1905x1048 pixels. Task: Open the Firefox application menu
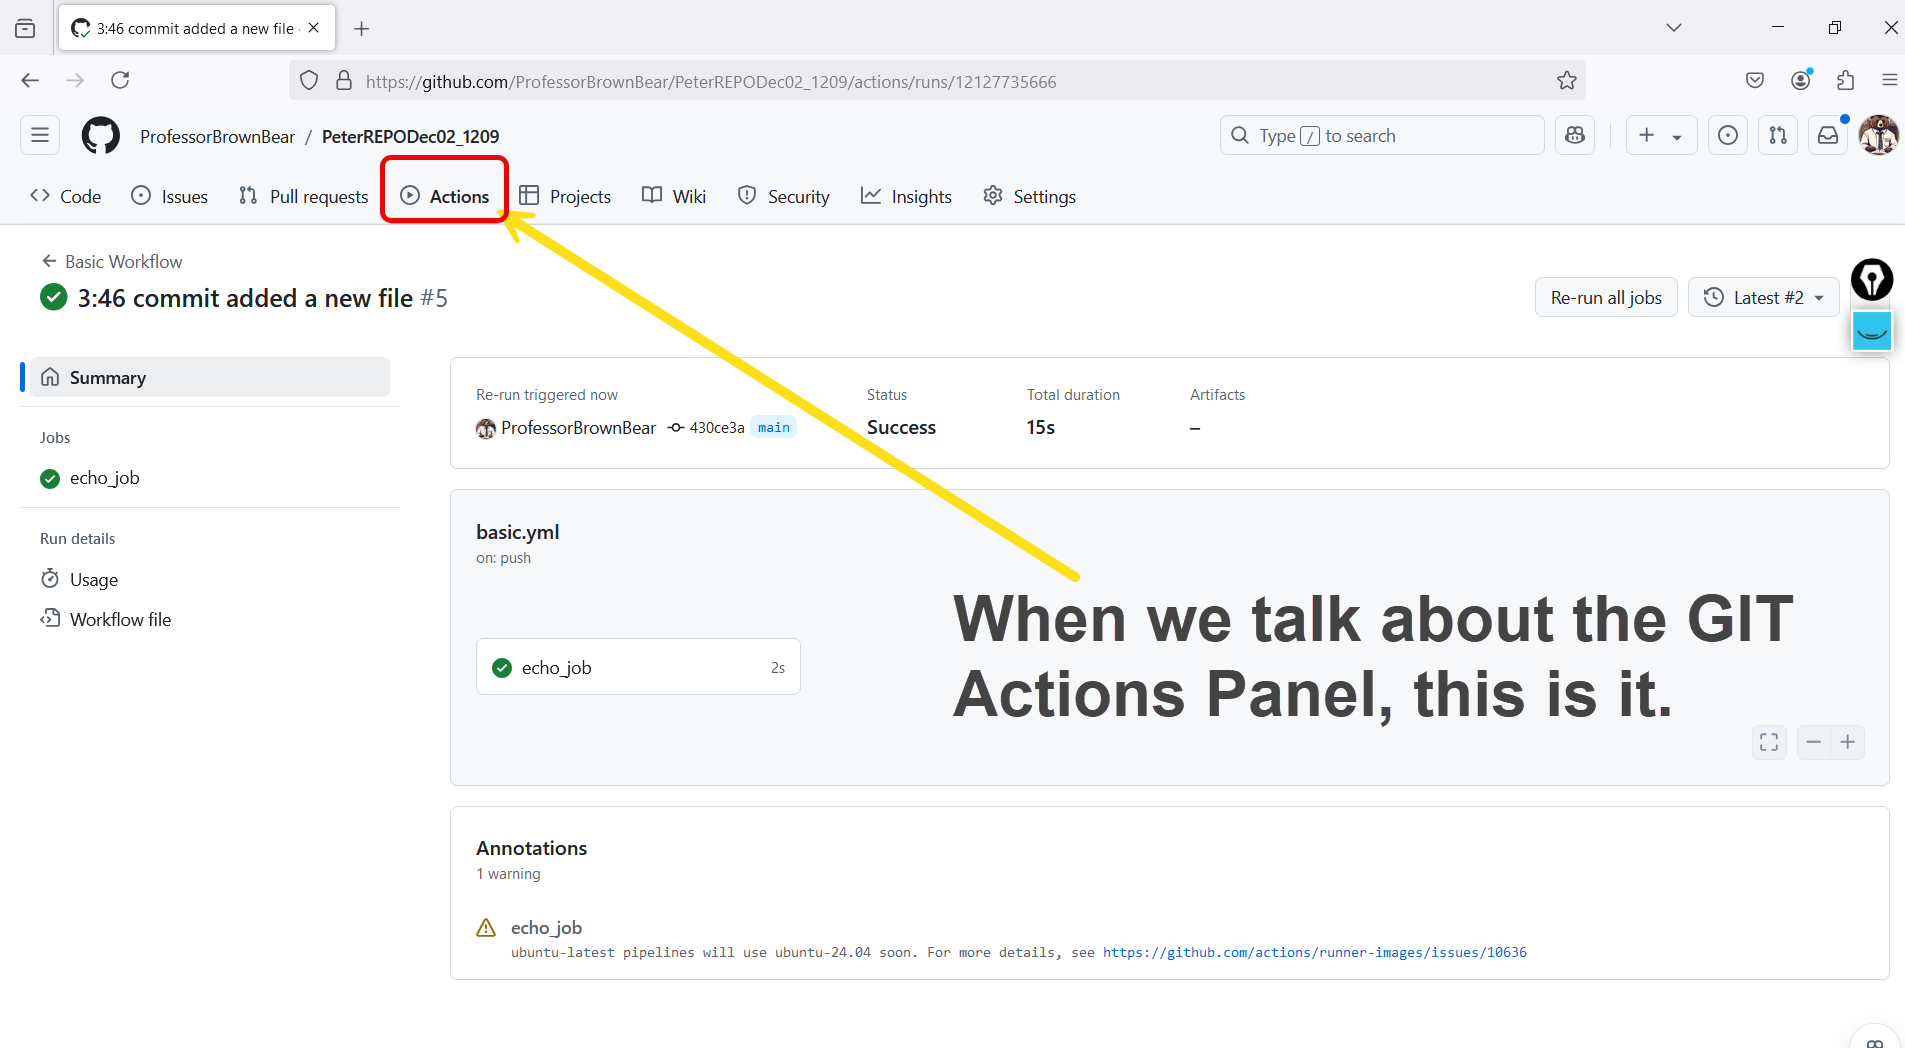pyautogui.click(x=1889, y=80)
